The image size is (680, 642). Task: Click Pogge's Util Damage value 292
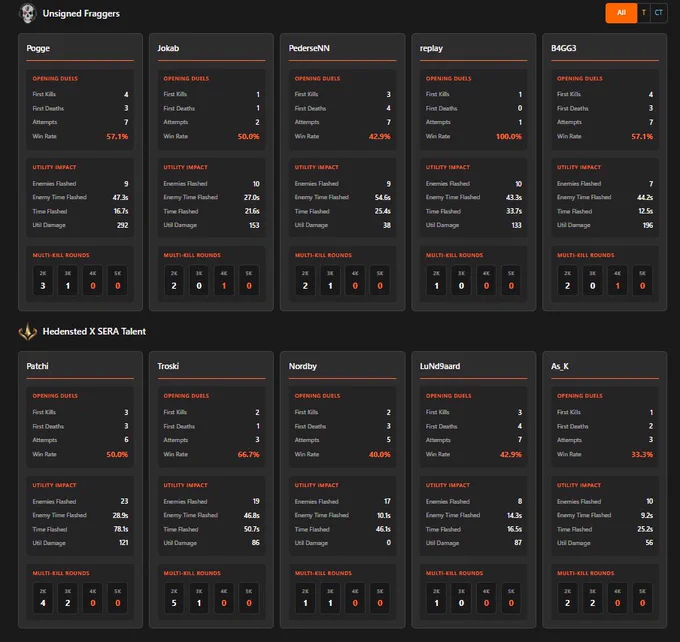click(122, 225)
